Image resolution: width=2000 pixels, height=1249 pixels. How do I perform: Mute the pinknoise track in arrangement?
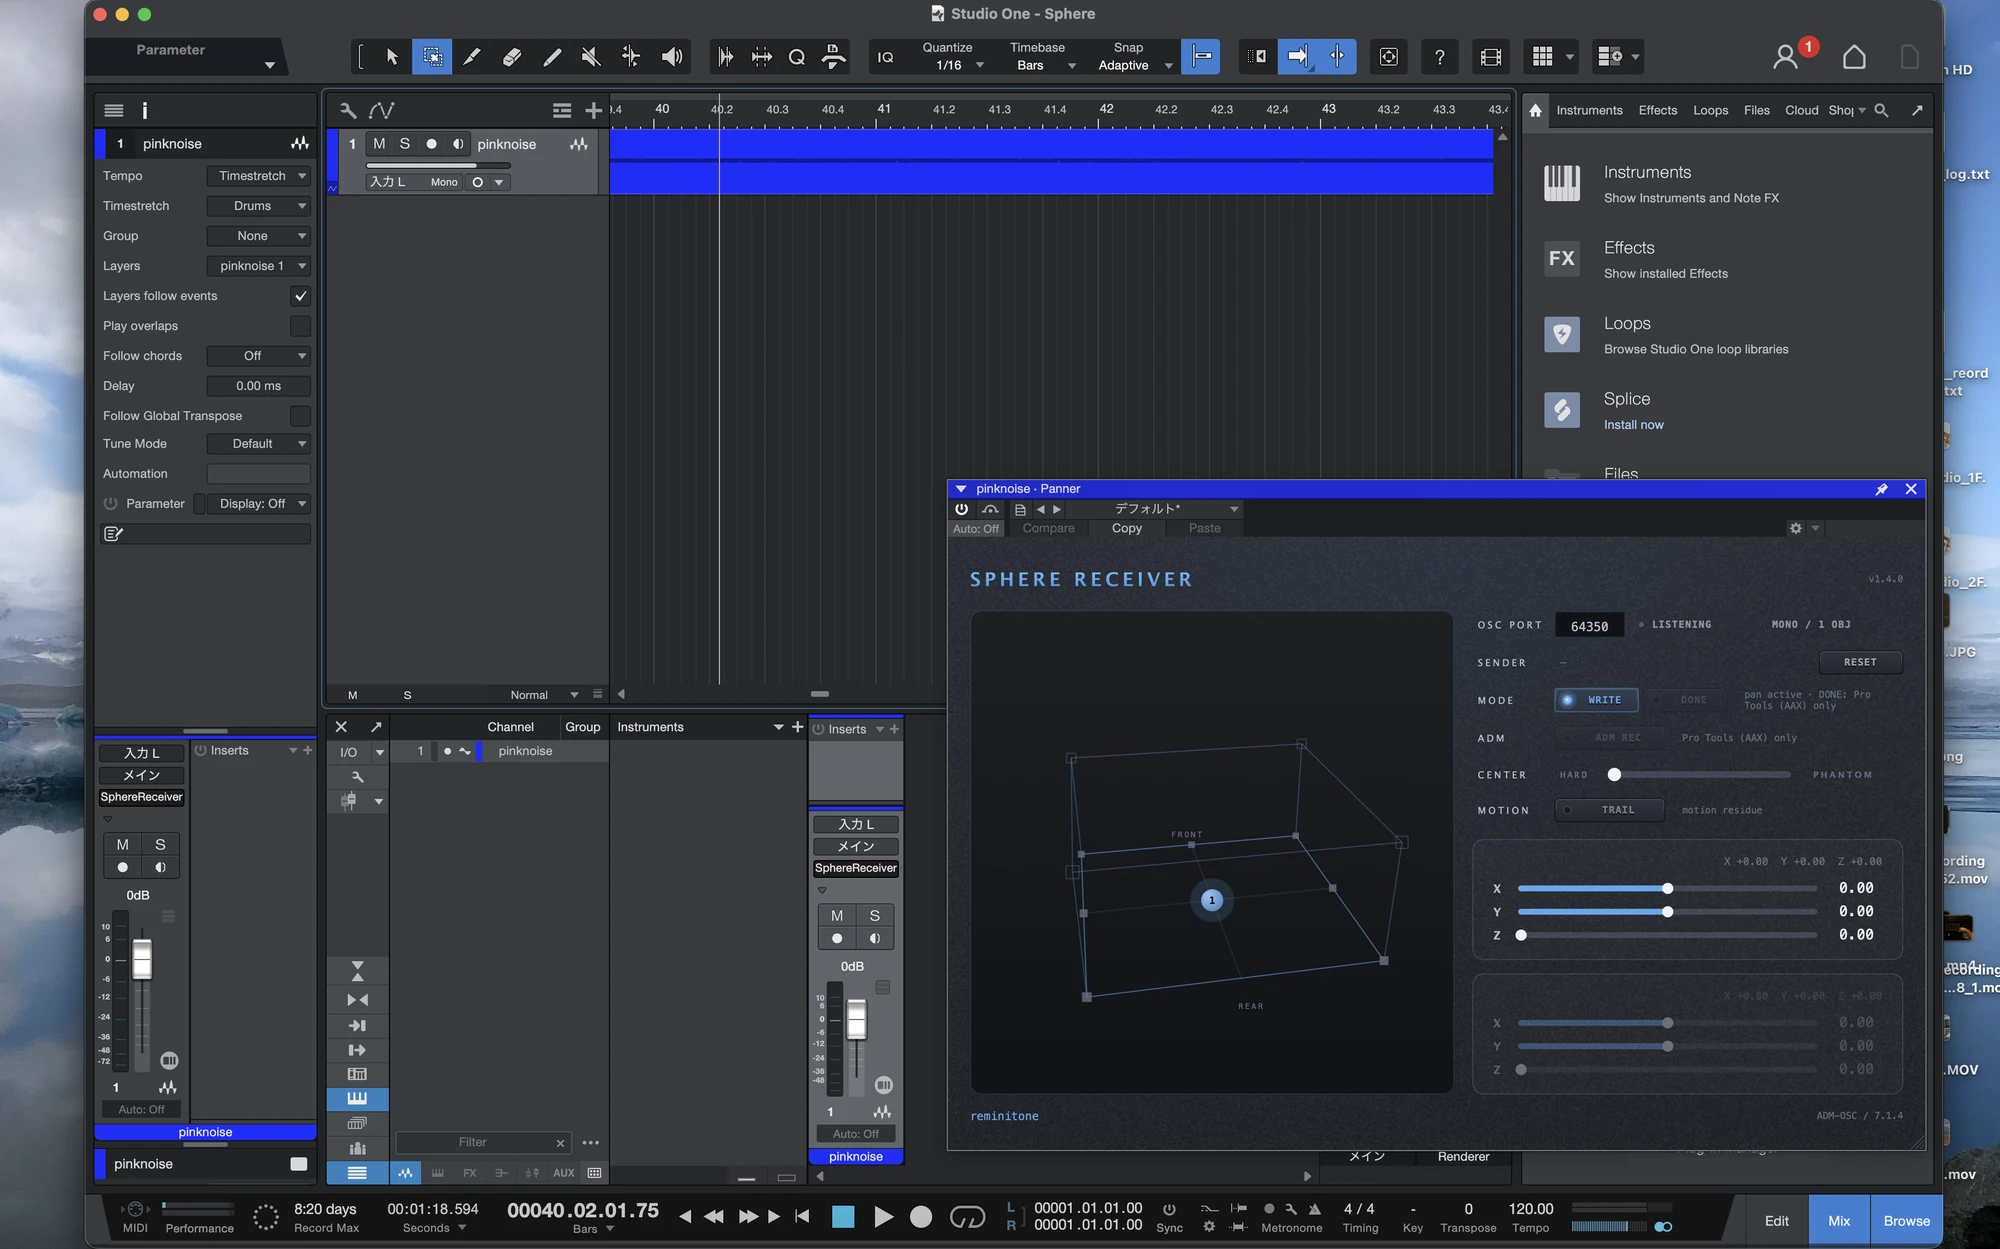coord(379,144)
